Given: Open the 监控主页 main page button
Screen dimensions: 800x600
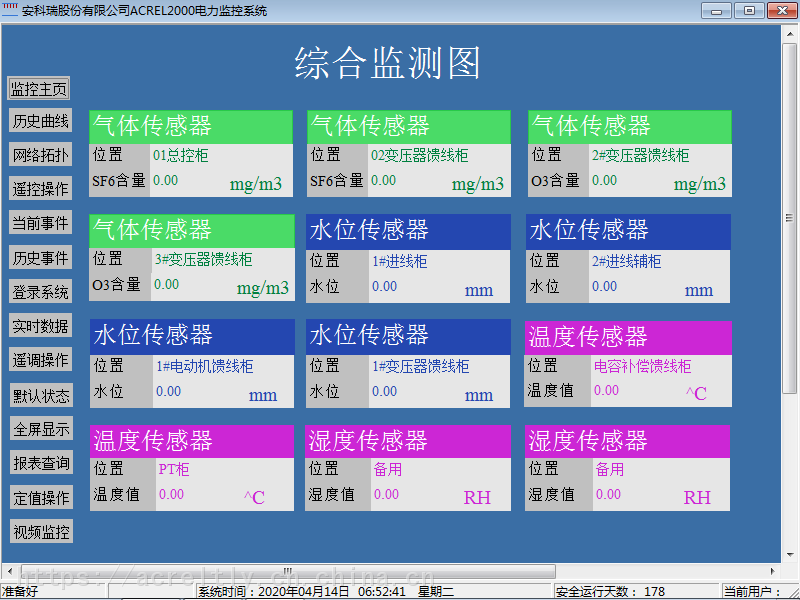Looking at the screenshot, I should click(39, 89).
